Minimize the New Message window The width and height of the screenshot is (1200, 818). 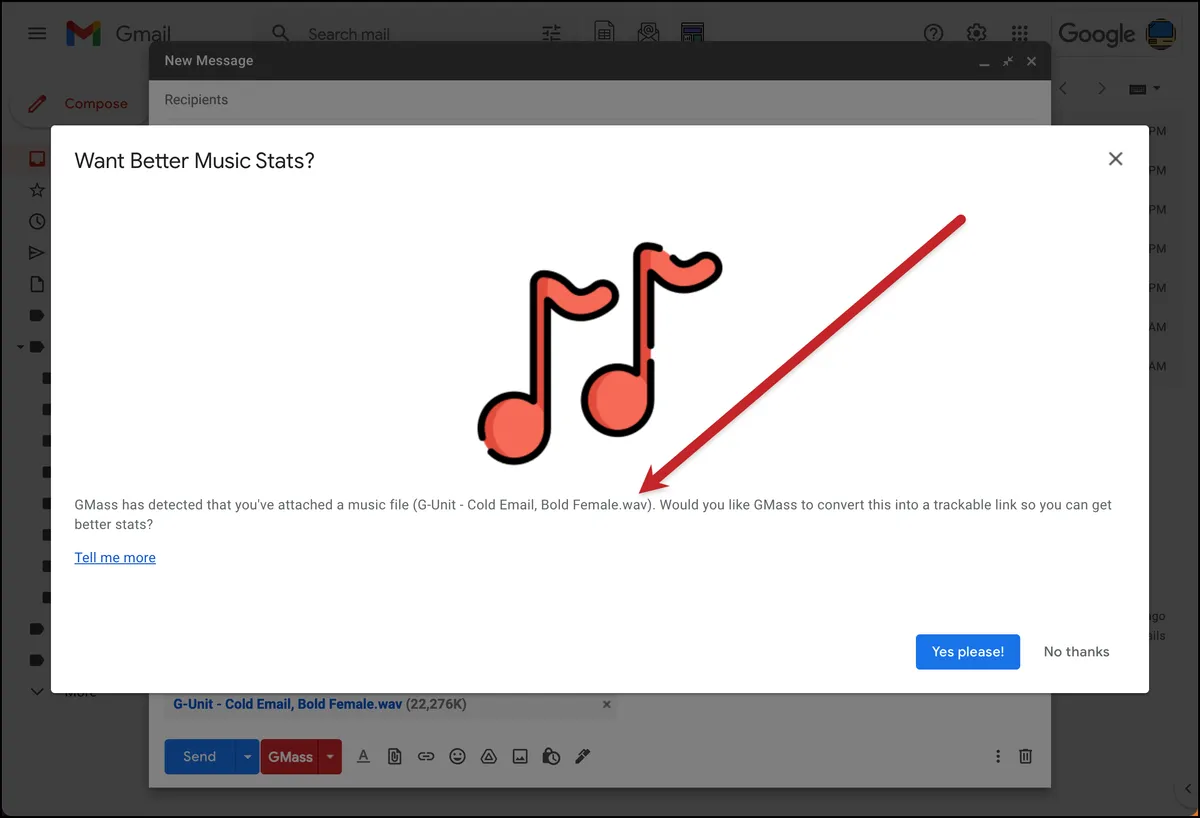pyautogui.click(x=984, y=62)
